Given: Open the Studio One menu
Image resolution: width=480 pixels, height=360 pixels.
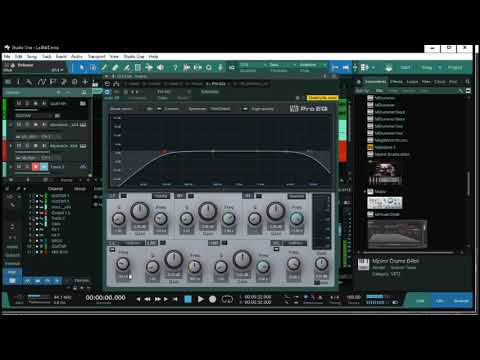Looking at the screenshot, I should (134, 56).
